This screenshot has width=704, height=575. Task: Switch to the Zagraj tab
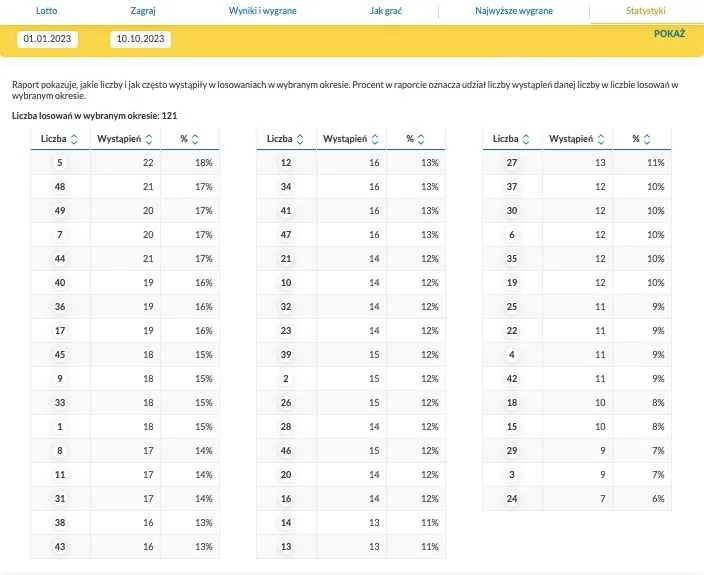tap(143, 10)
